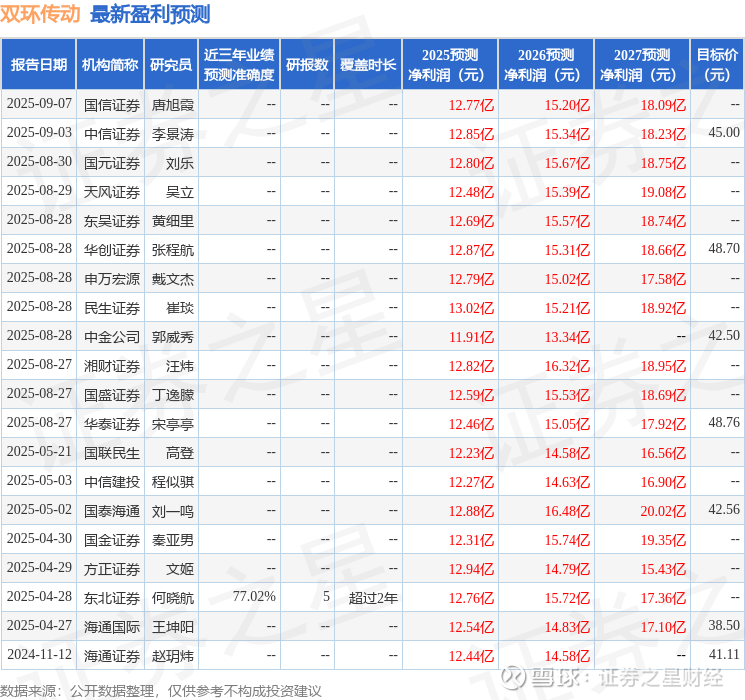The width and height of the screenshot is (745, 700).
Task: Select the 19.08亿 forecast value
Action: [663, 192]
